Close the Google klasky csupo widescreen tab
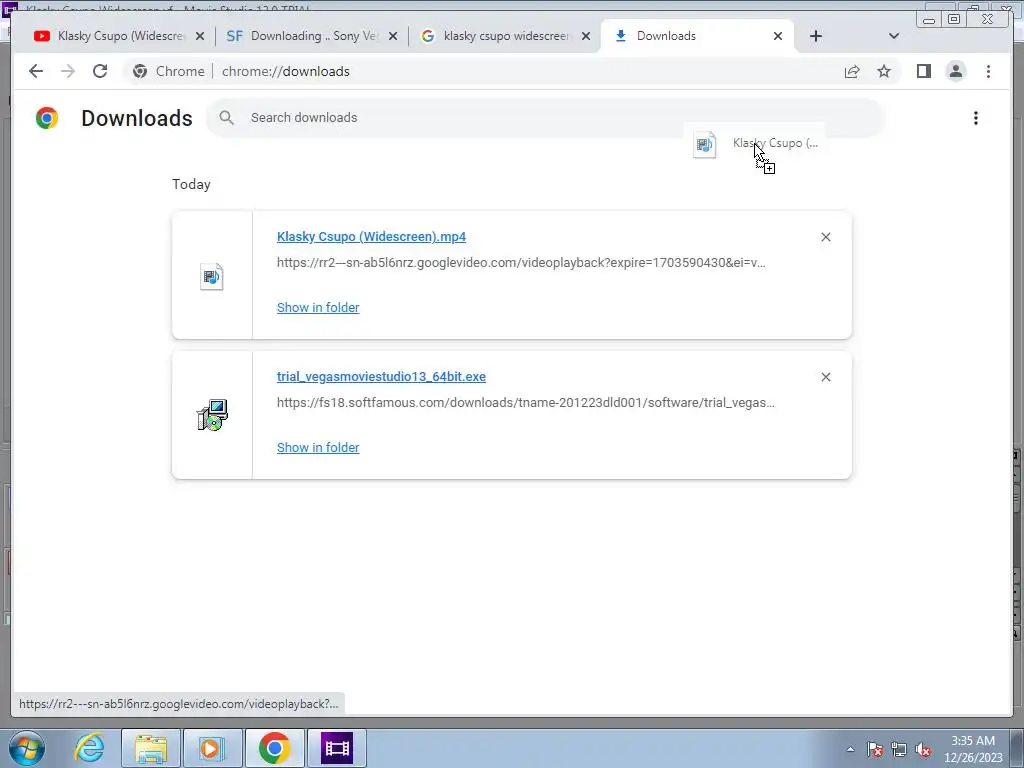This screenshot has width=1024, height=768. click(x=586, y=37)
